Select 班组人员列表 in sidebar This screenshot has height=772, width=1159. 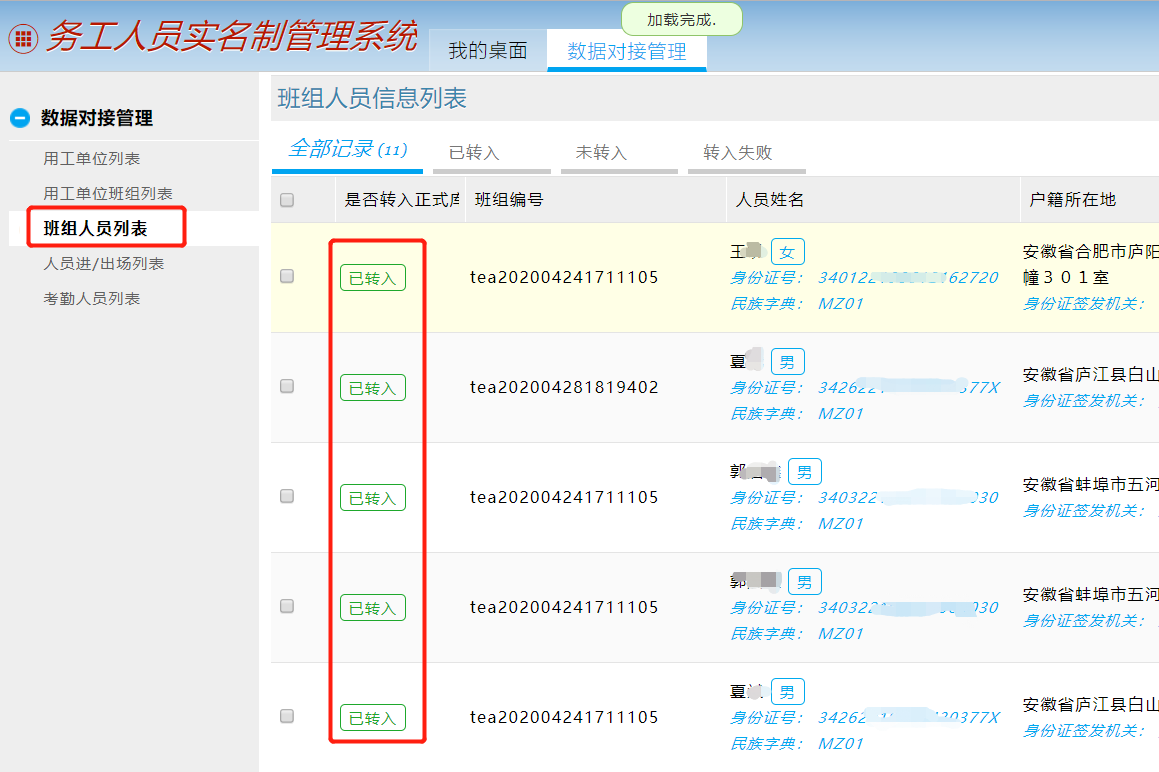95,229
